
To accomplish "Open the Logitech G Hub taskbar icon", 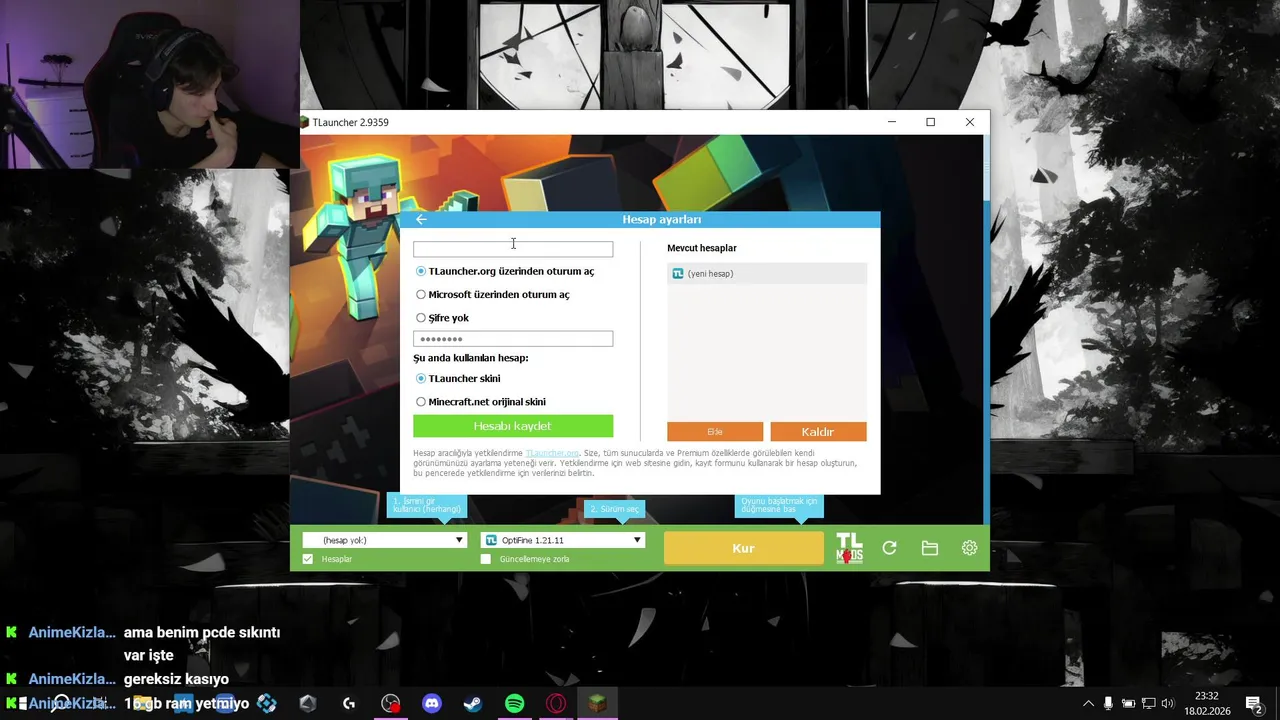I will click(x=349, y=704).
